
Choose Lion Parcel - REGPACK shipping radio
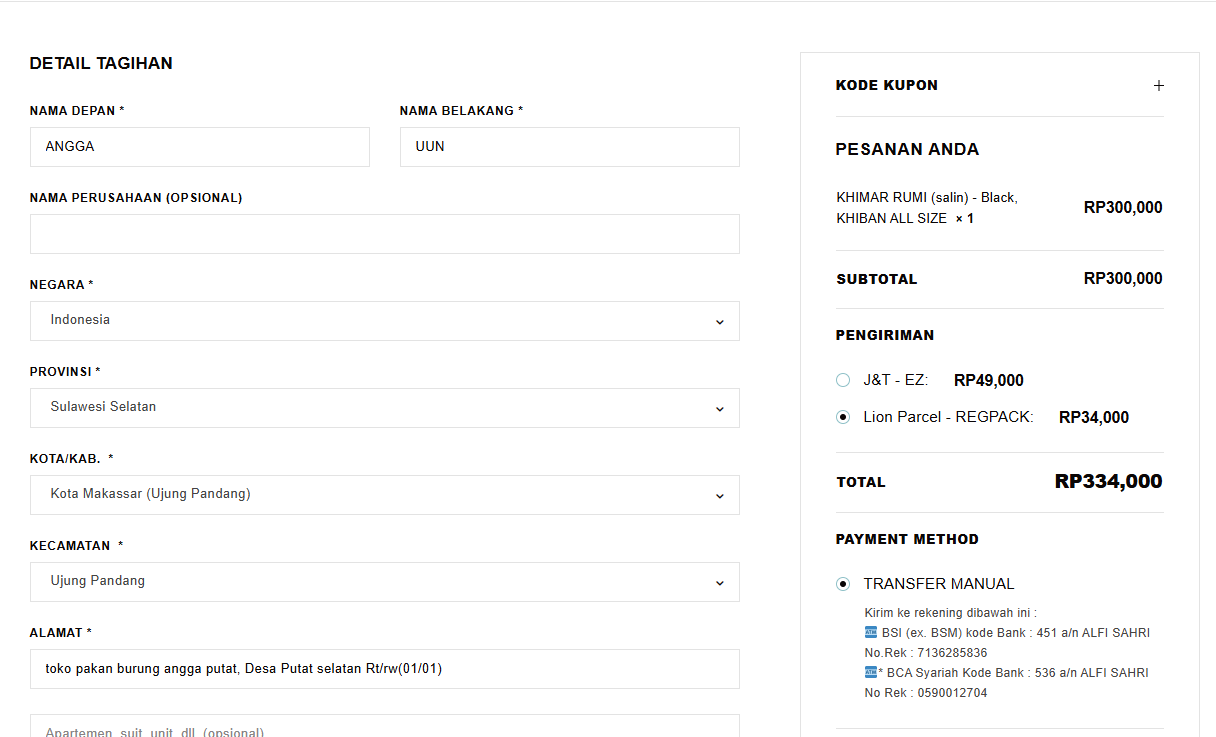click(x=843, y=417)
